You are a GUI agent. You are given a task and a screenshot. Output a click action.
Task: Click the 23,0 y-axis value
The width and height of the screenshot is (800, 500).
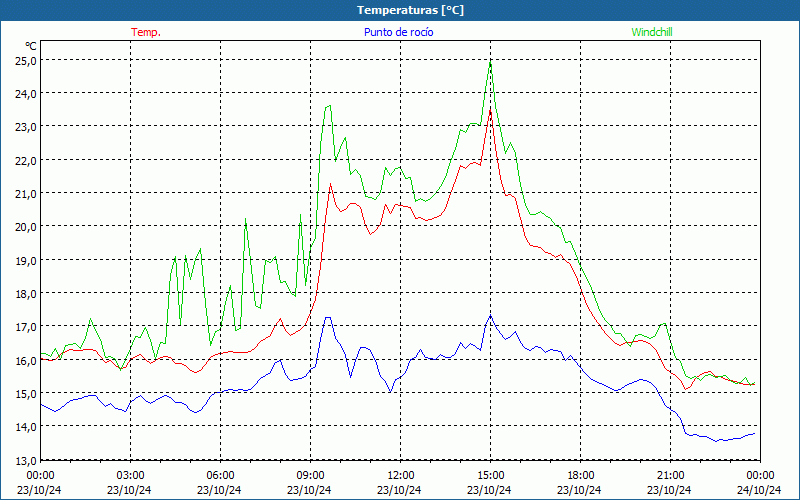tap(25, 127)
